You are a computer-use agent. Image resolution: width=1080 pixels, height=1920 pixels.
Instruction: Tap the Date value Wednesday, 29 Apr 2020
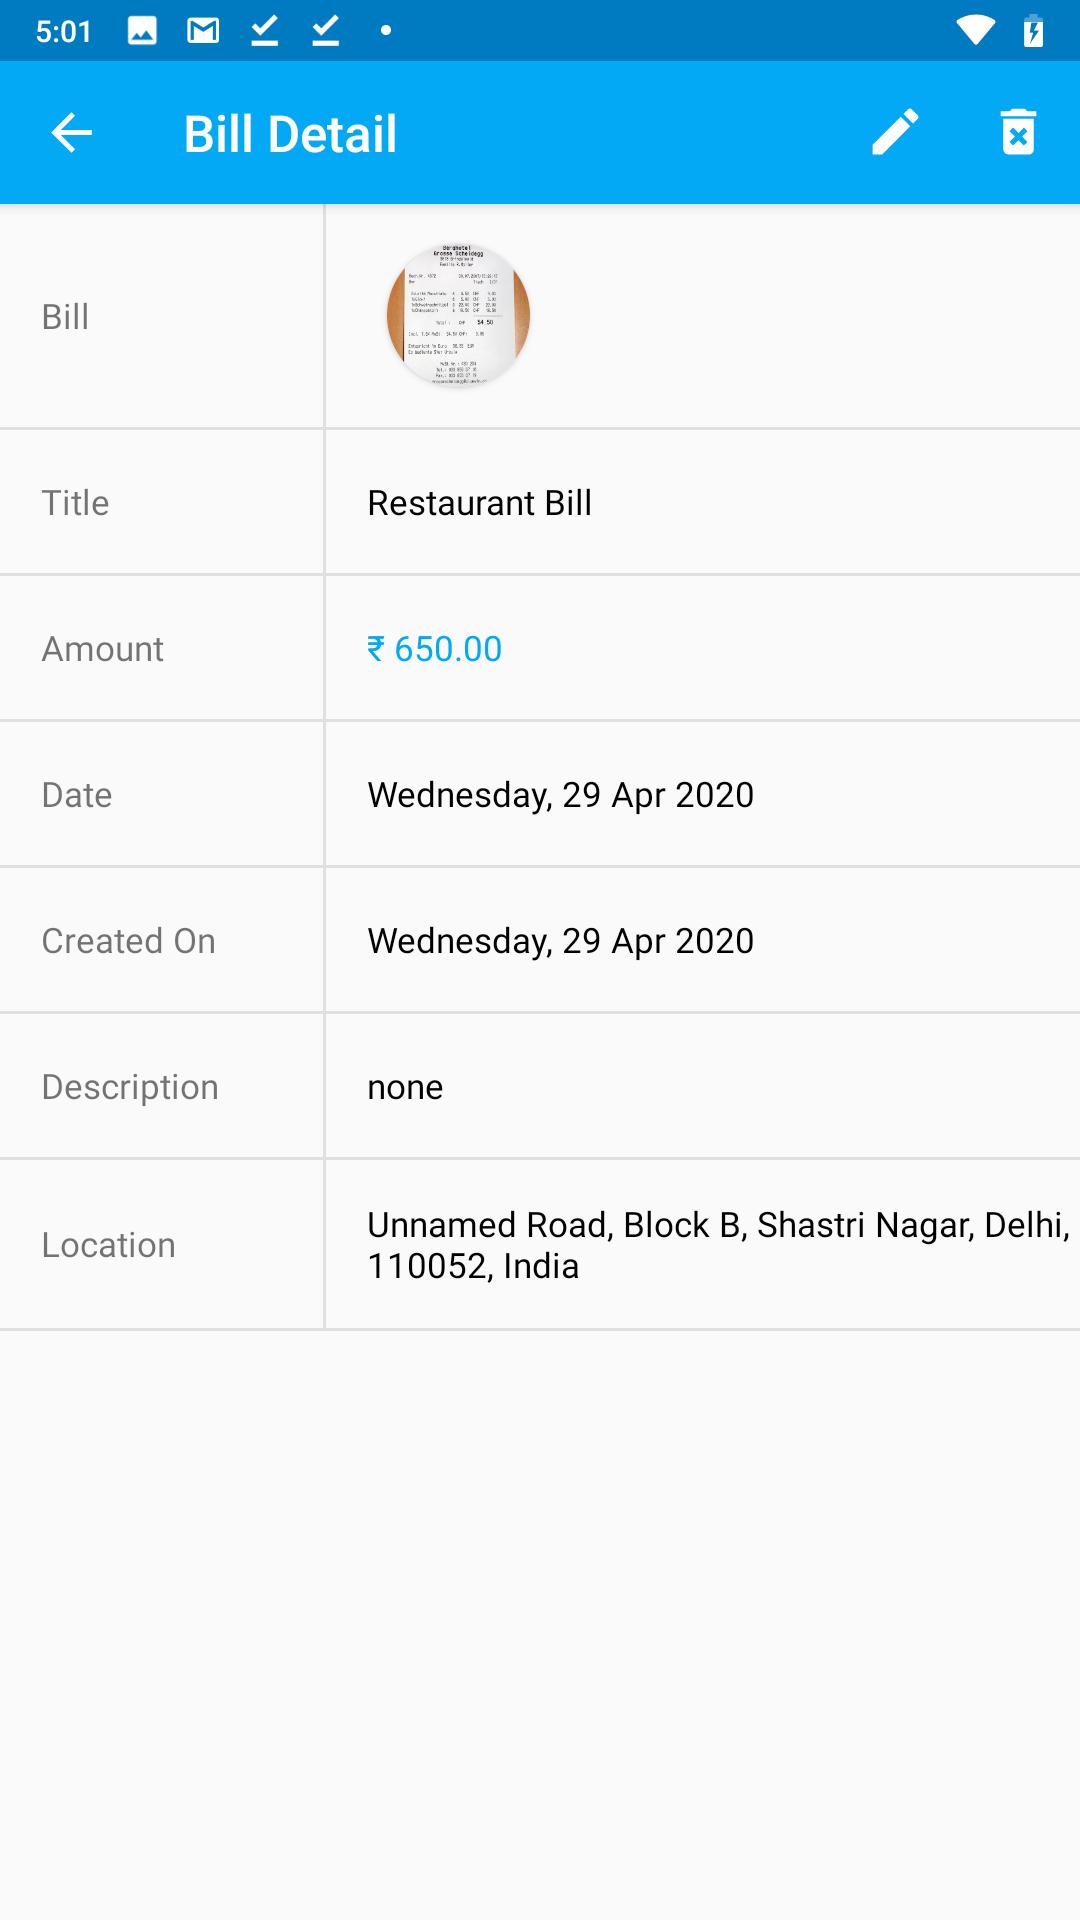(x=560, y=795)
